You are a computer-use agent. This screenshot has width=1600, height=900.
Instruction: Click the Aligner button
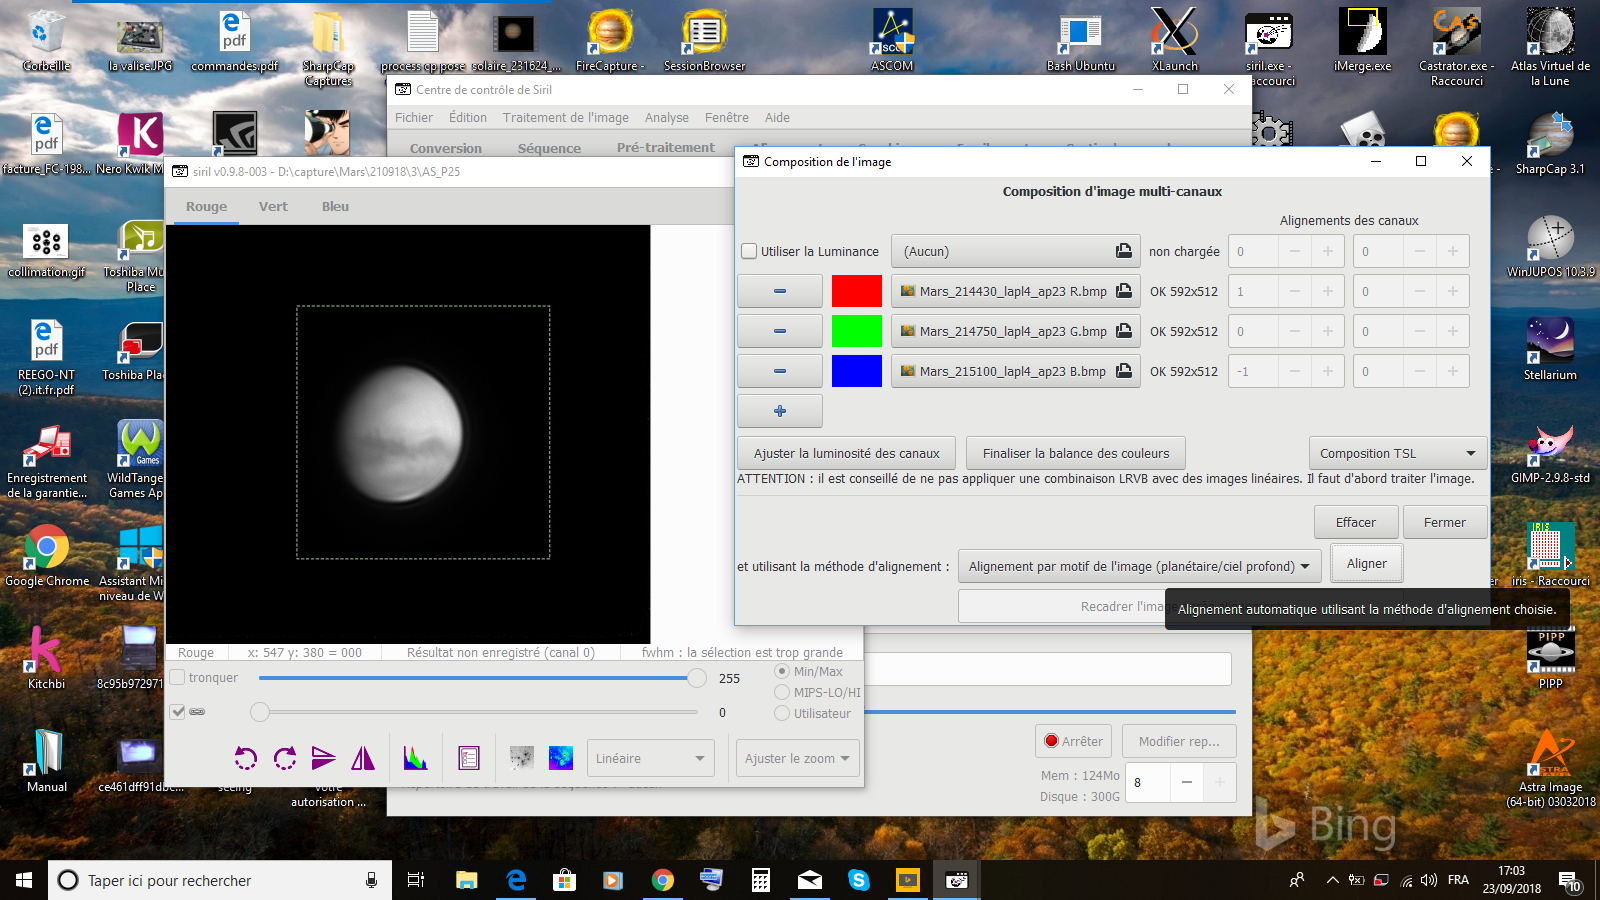tap(1366, 564)
